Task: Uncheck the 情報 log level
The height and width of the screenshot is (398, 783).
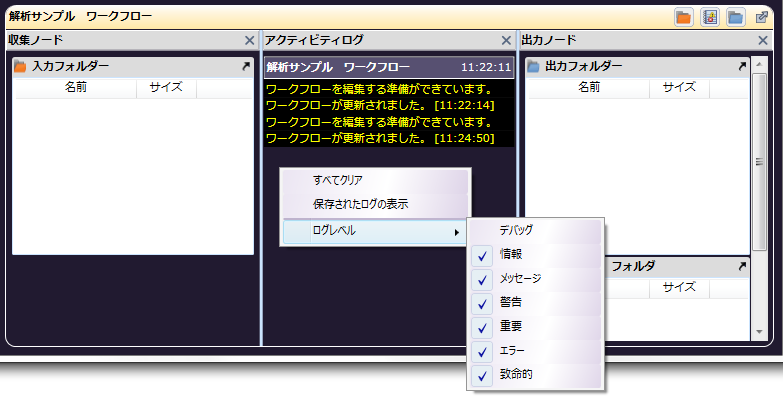Action: pos(536,255)
